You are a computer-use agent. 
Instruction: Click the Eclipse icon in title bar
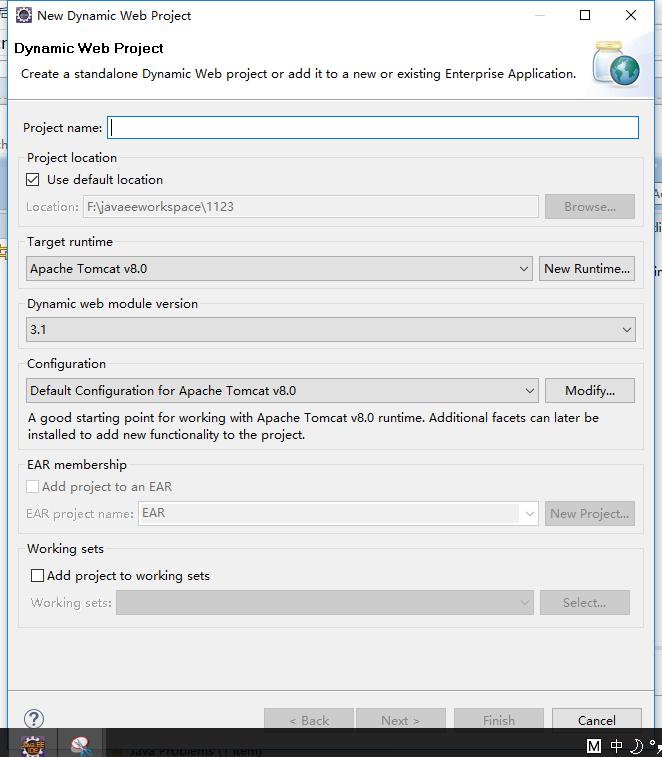(24, 15)
